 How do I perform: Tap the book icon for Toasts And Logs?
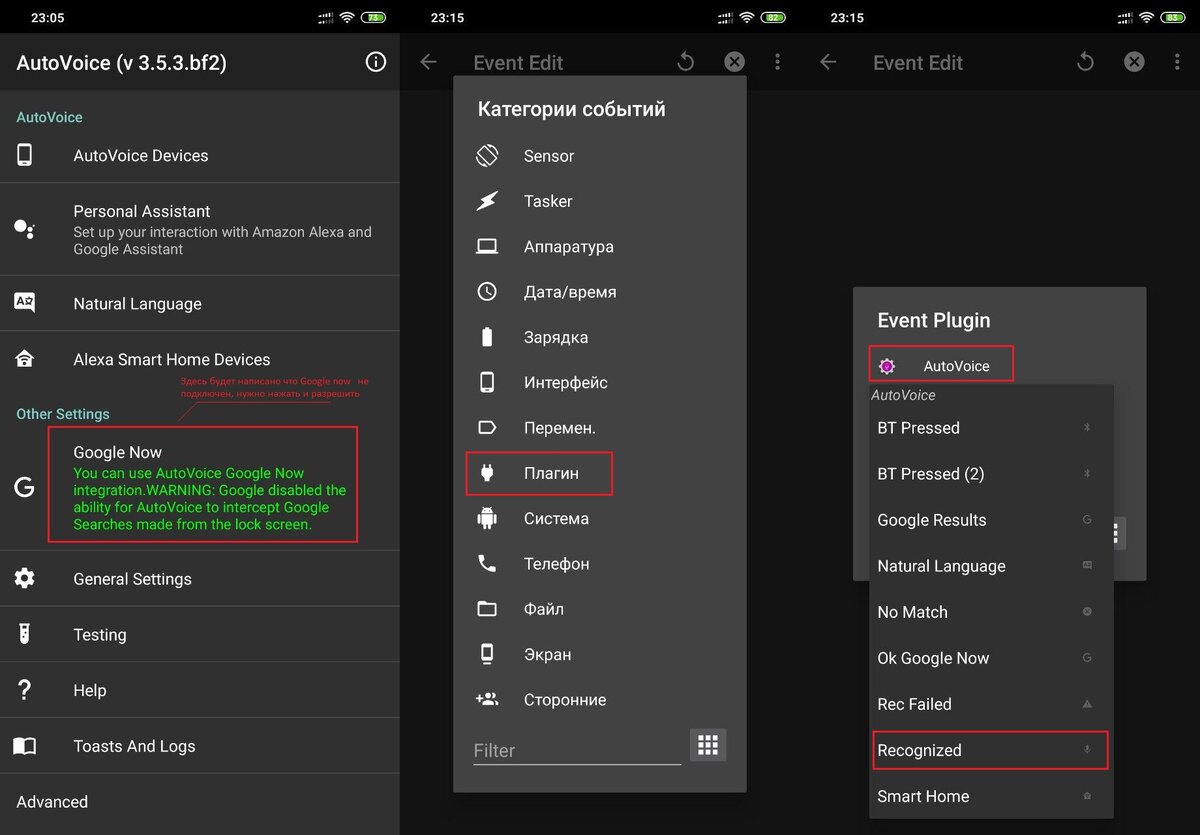tap(24, 746)
